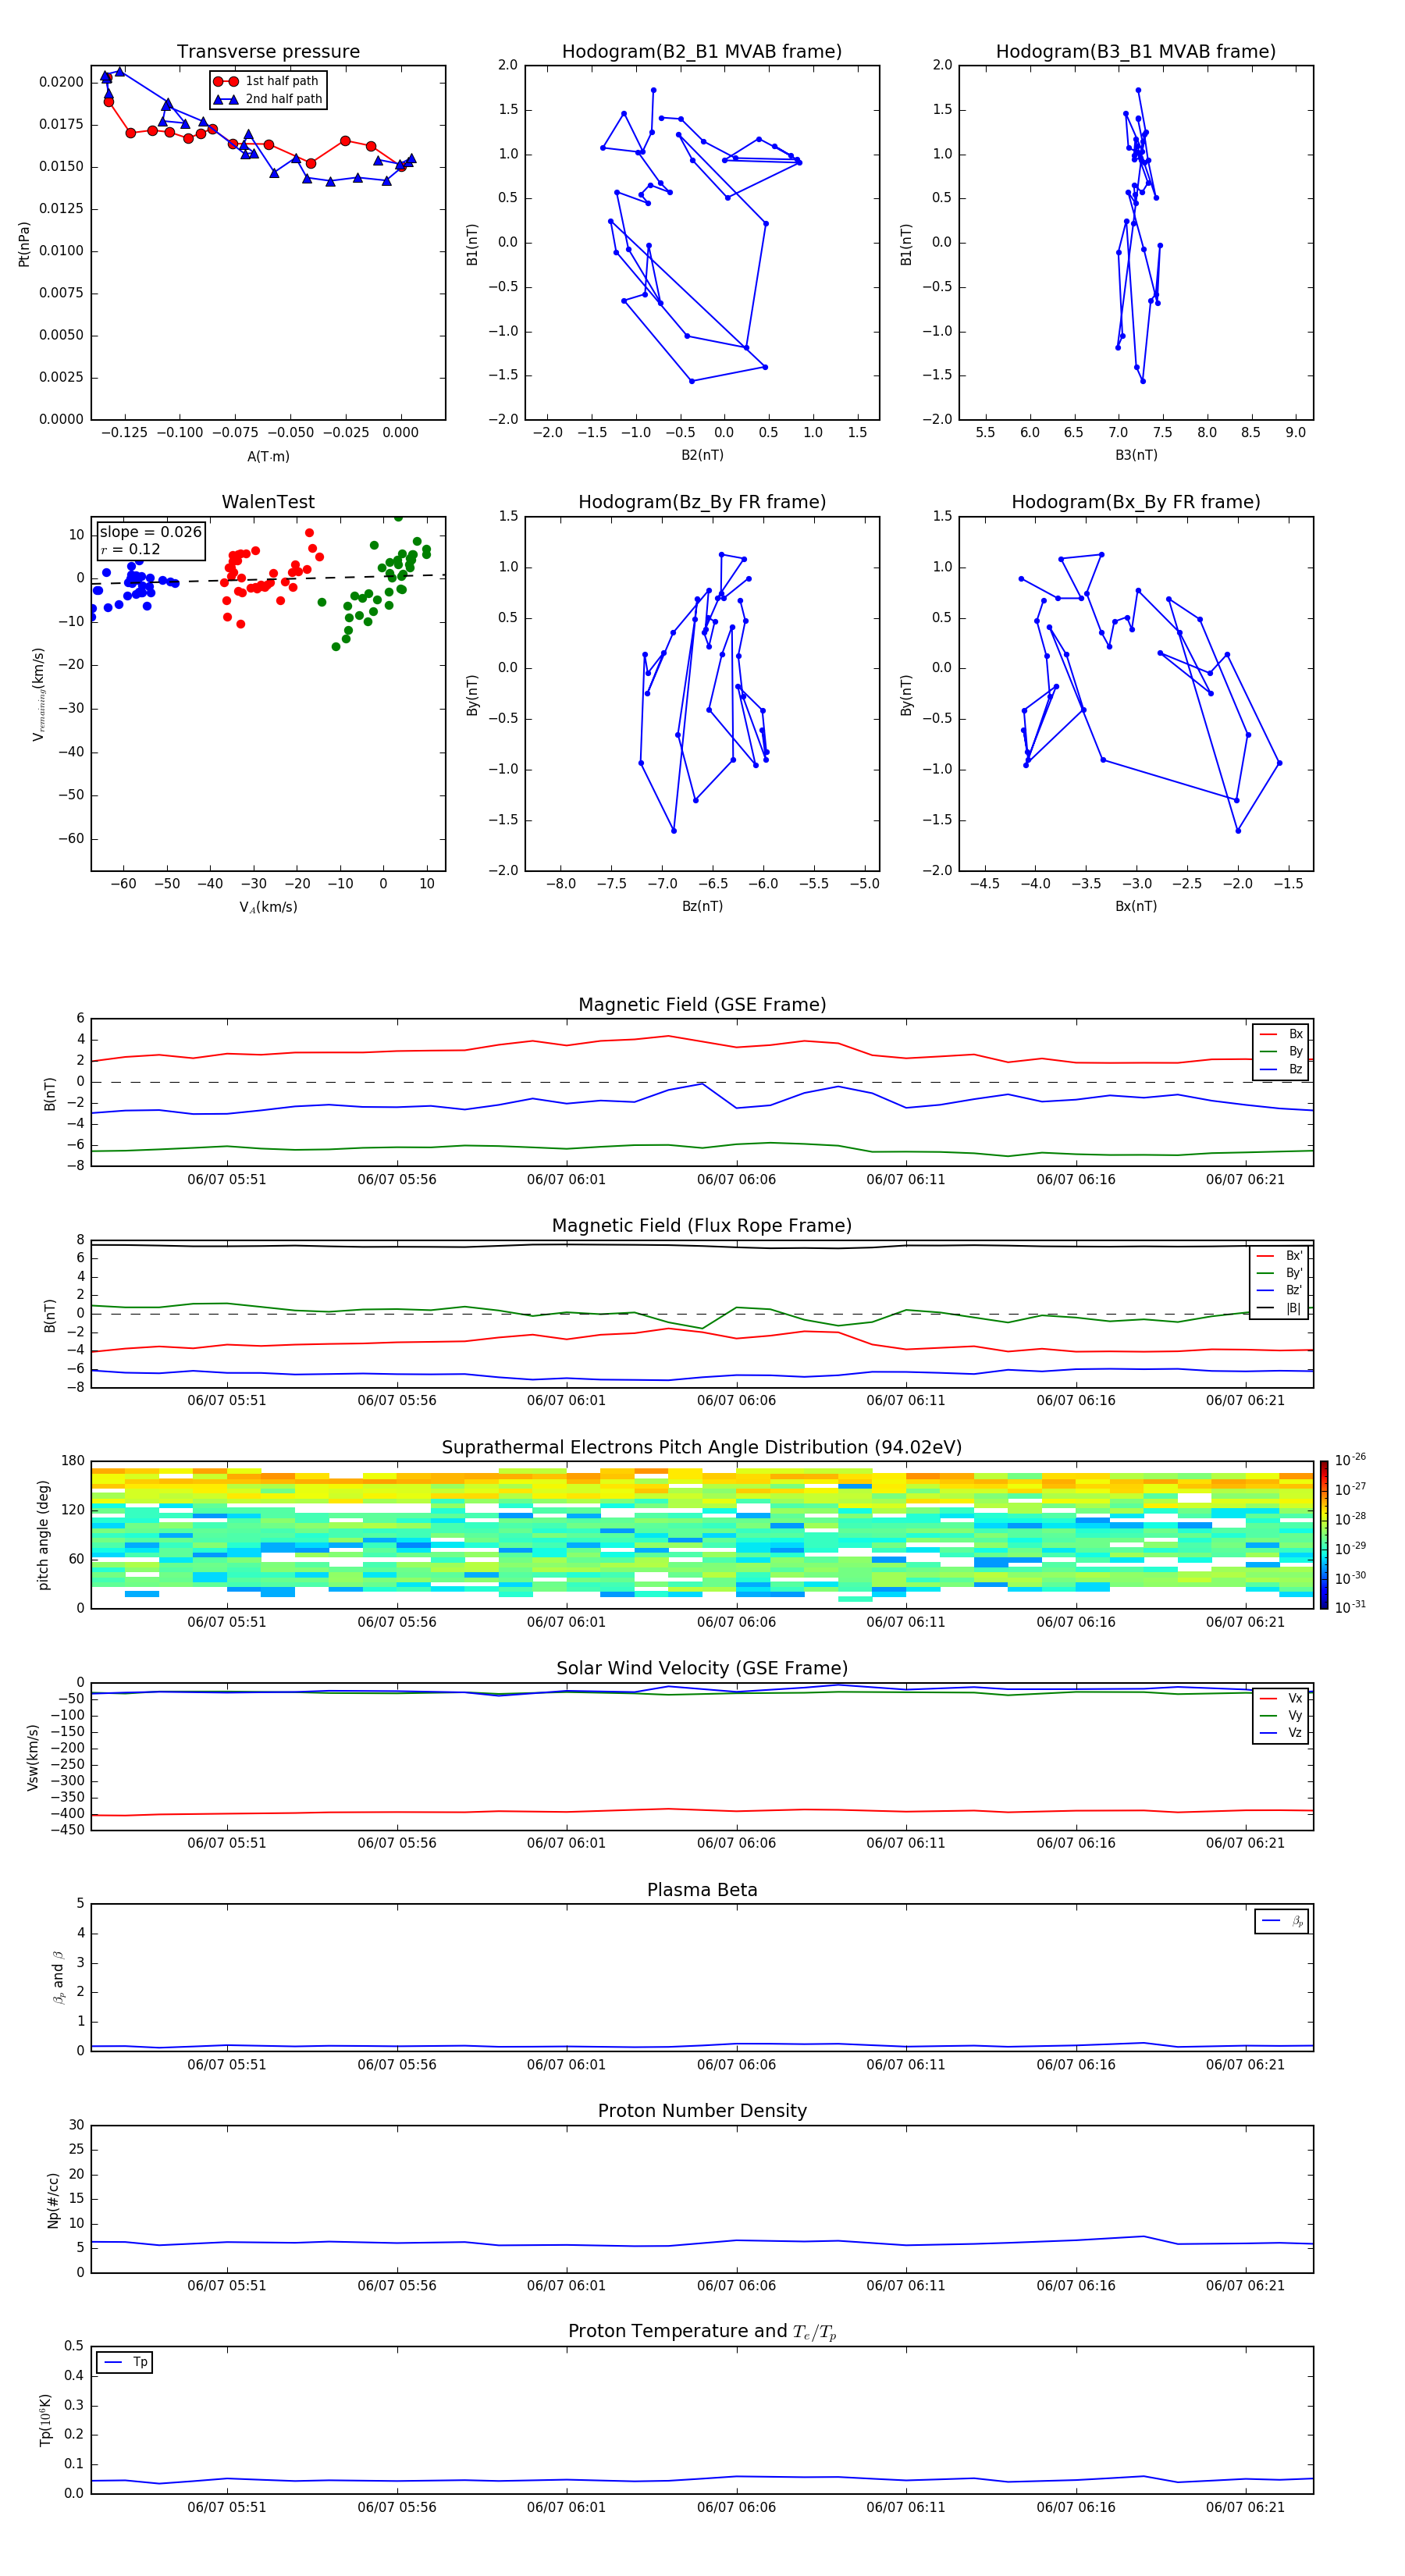
Task: Click the "Plasma Beta" plot title
Action: coord(702,1891)
